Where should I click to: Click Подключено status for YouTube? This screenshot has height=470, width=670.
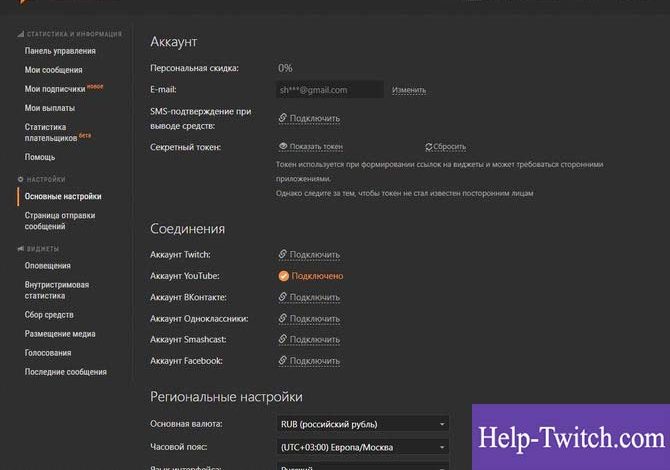[317, 276]
